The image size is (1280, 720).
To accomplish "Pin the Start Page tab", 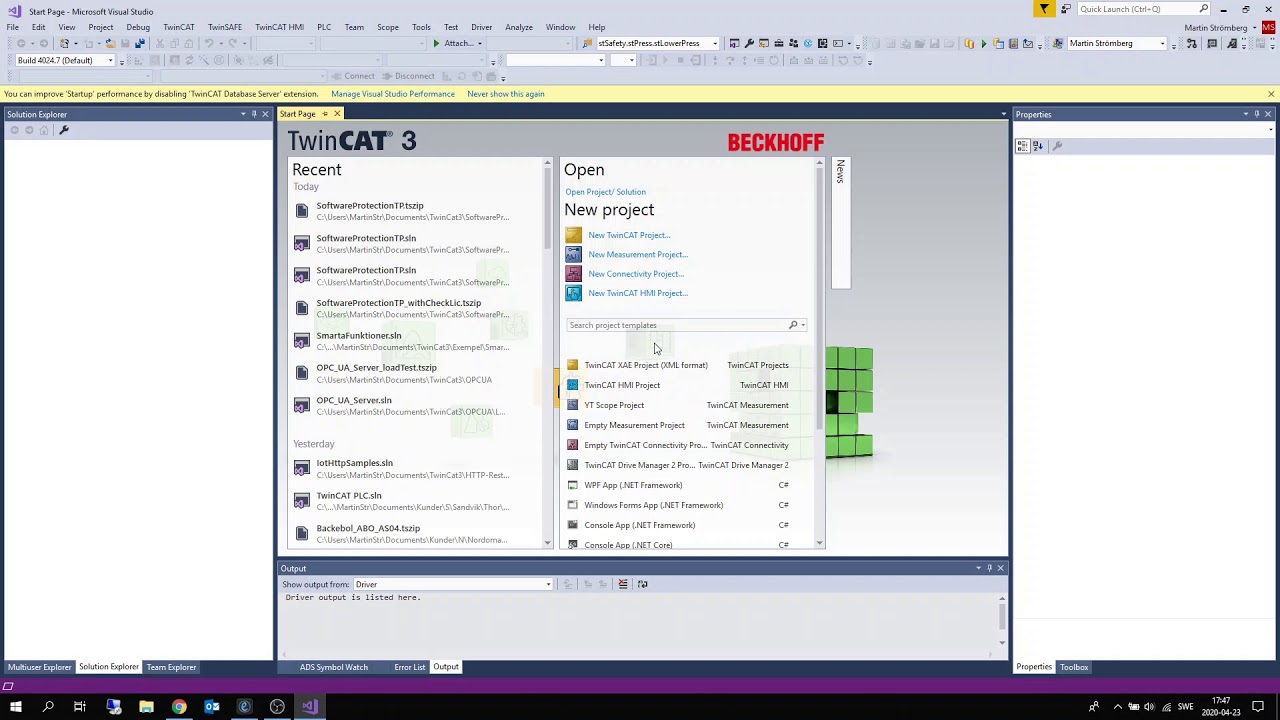I will (x=324, y=114).
